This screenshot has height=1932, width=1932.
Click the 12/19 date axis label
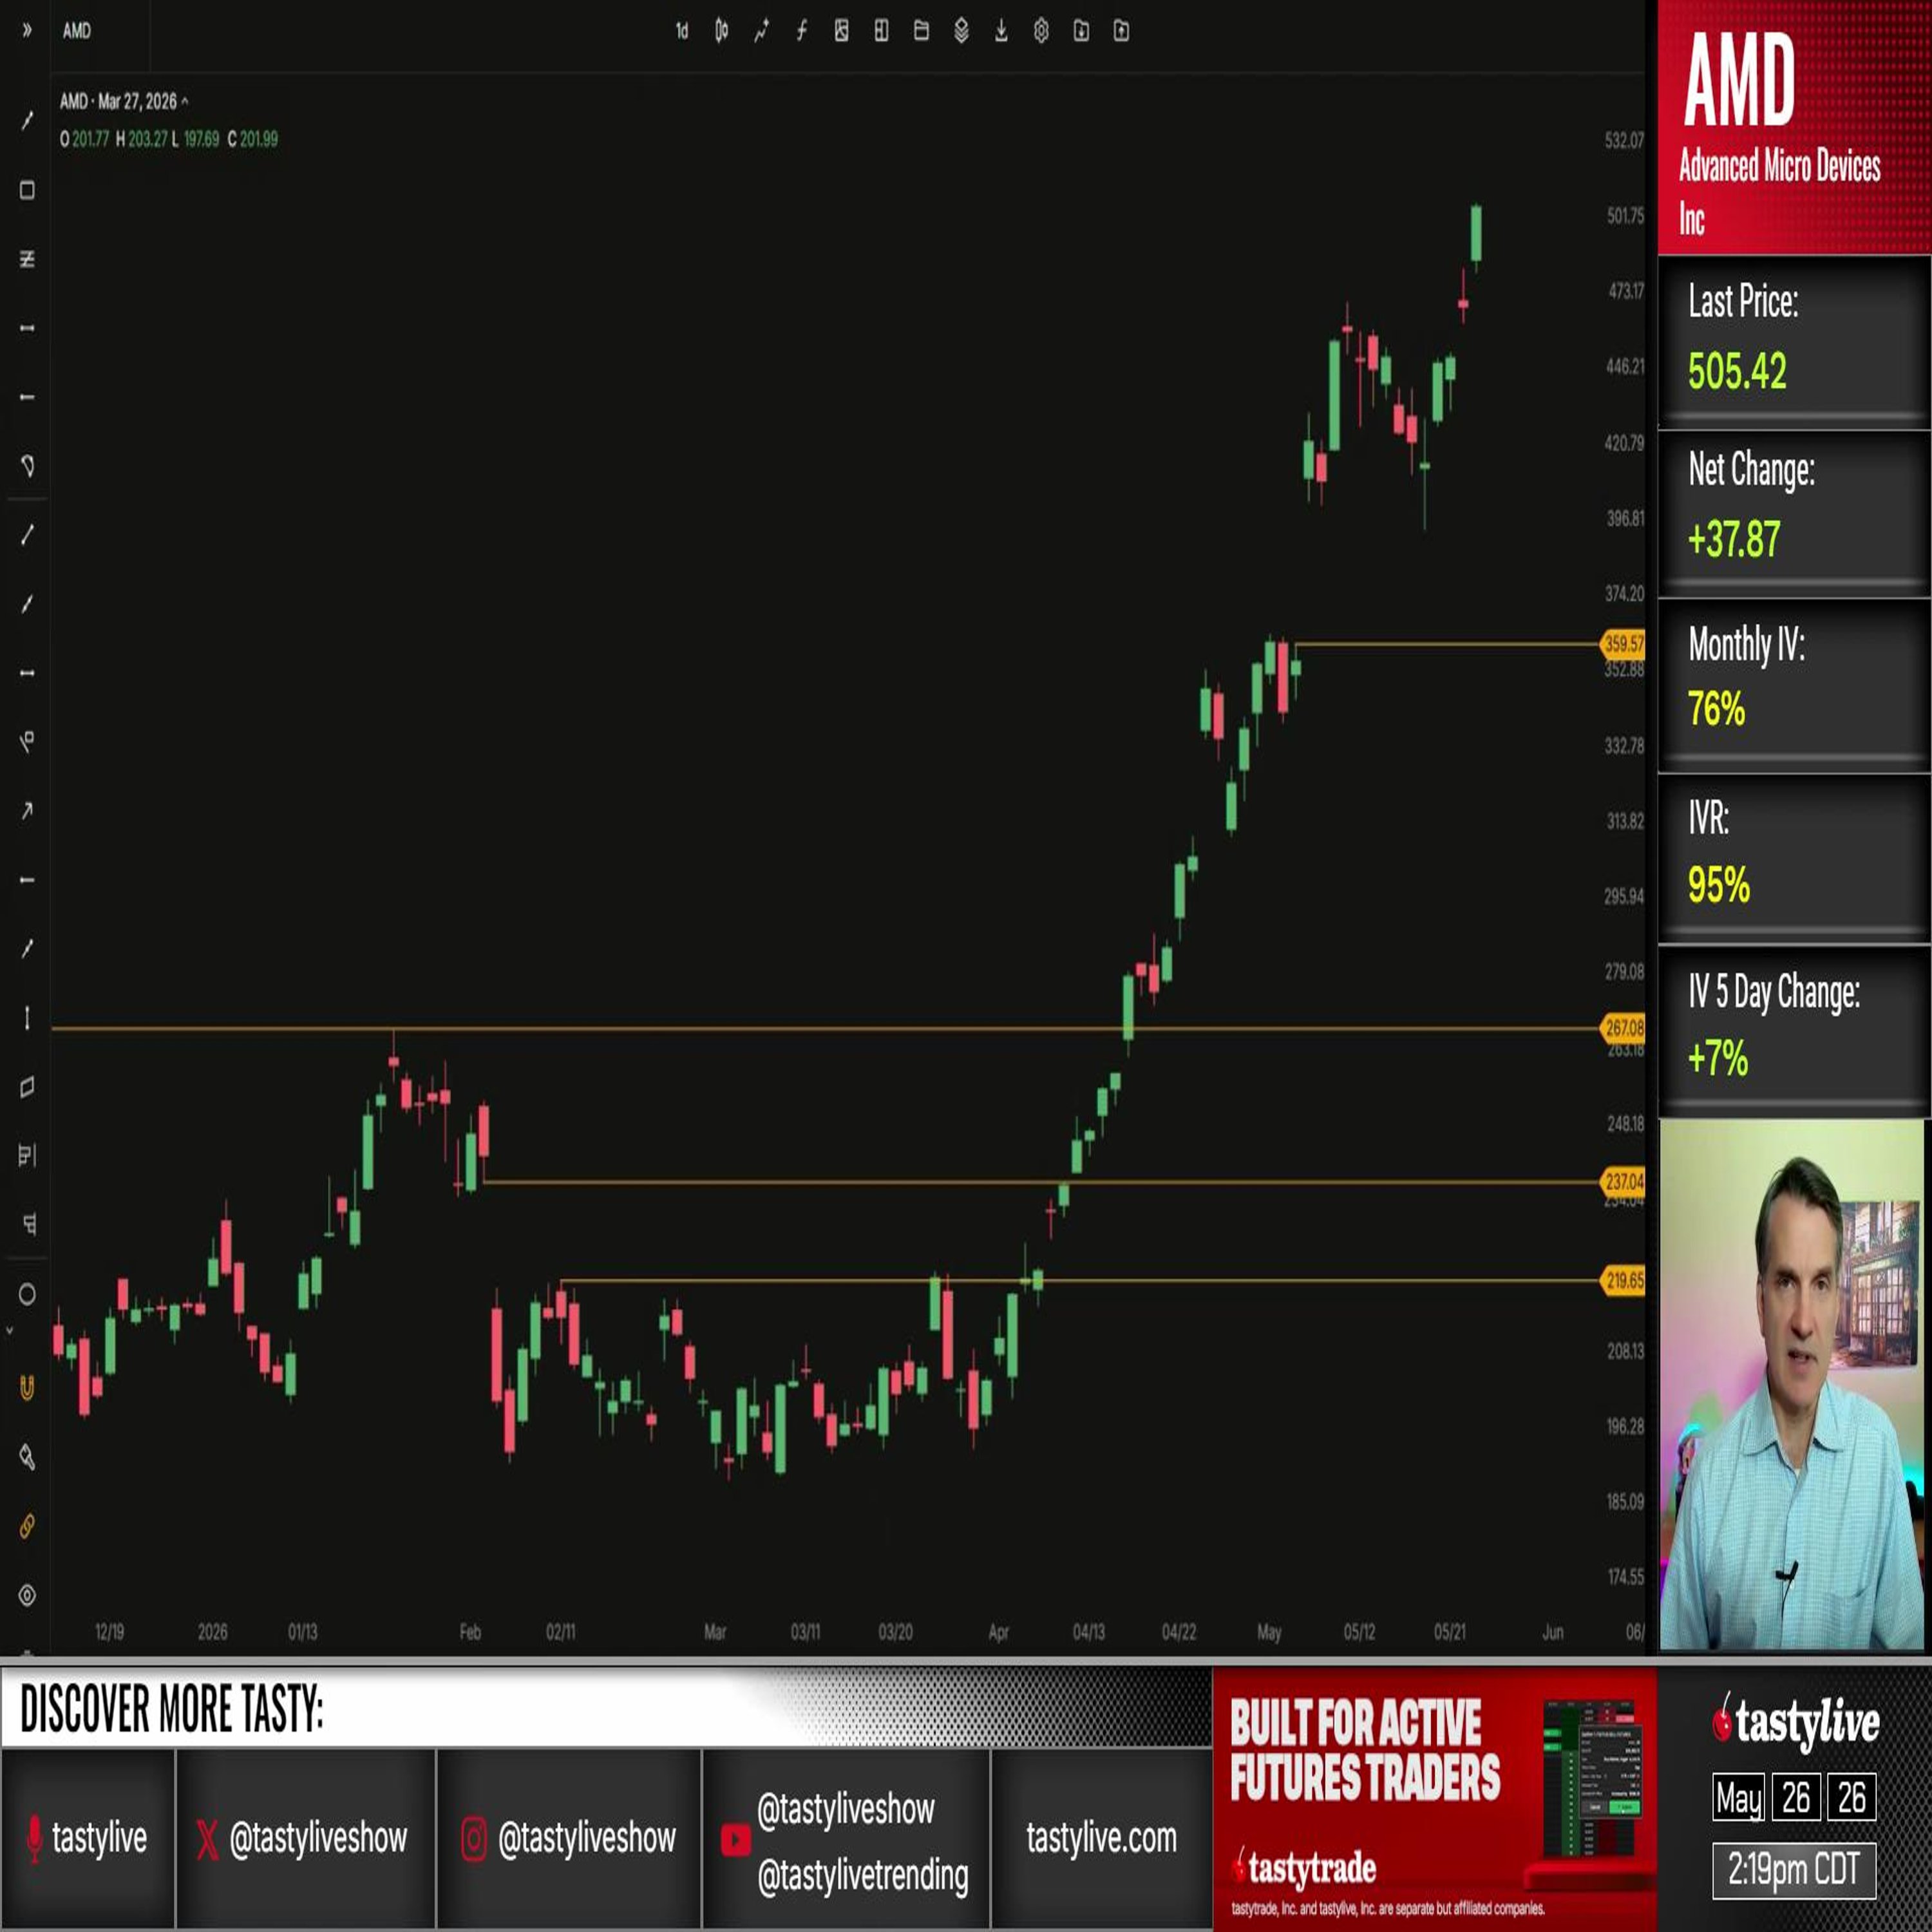click(109, 1632)
